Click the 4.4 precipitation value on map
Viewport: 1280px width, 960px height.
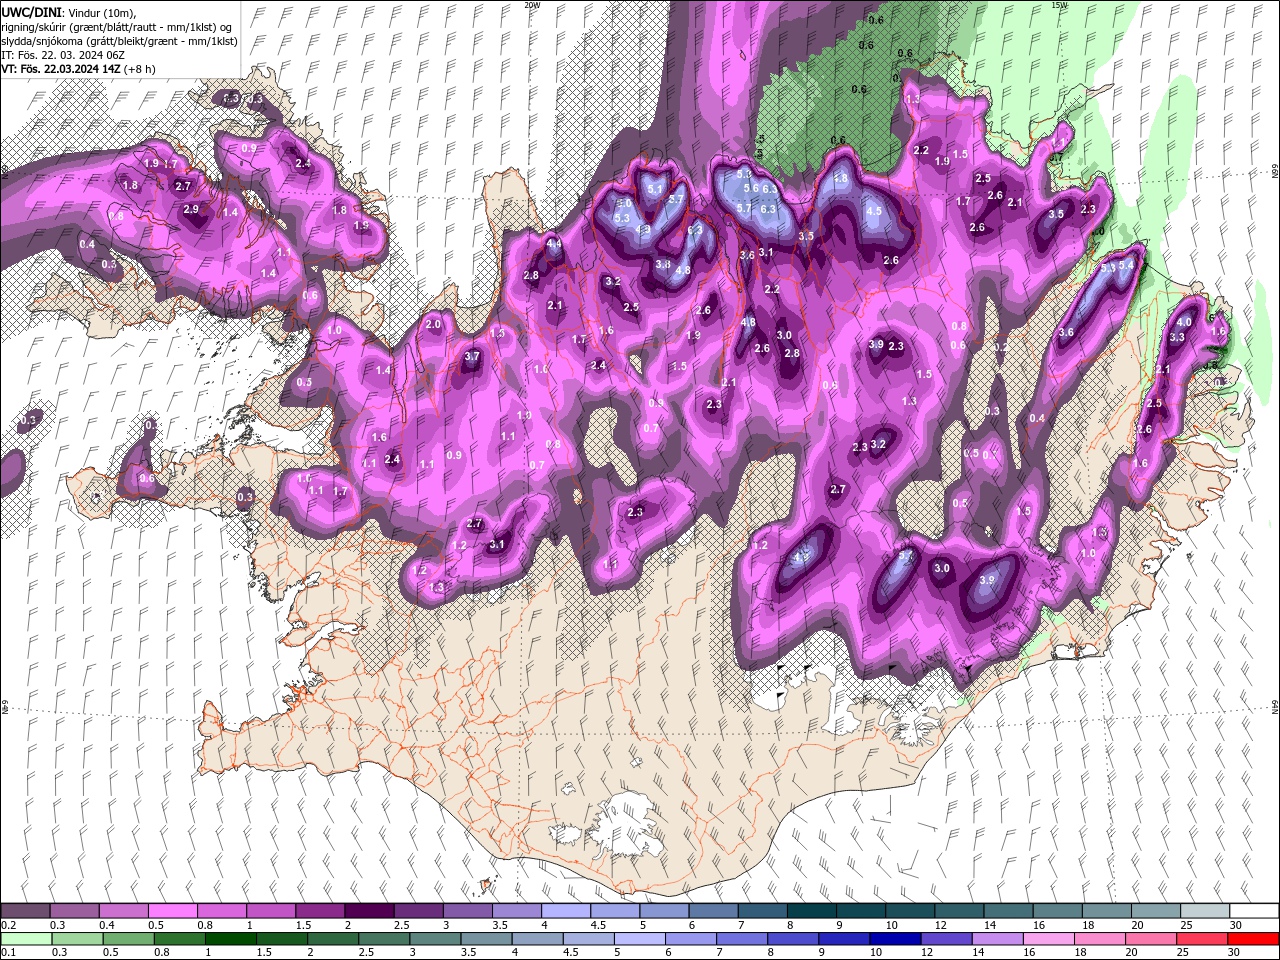tap(554, 244)
